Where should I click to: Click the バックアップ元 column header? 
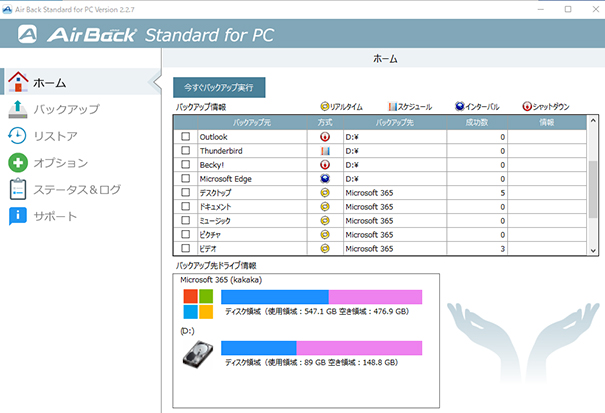coord(252,122)
